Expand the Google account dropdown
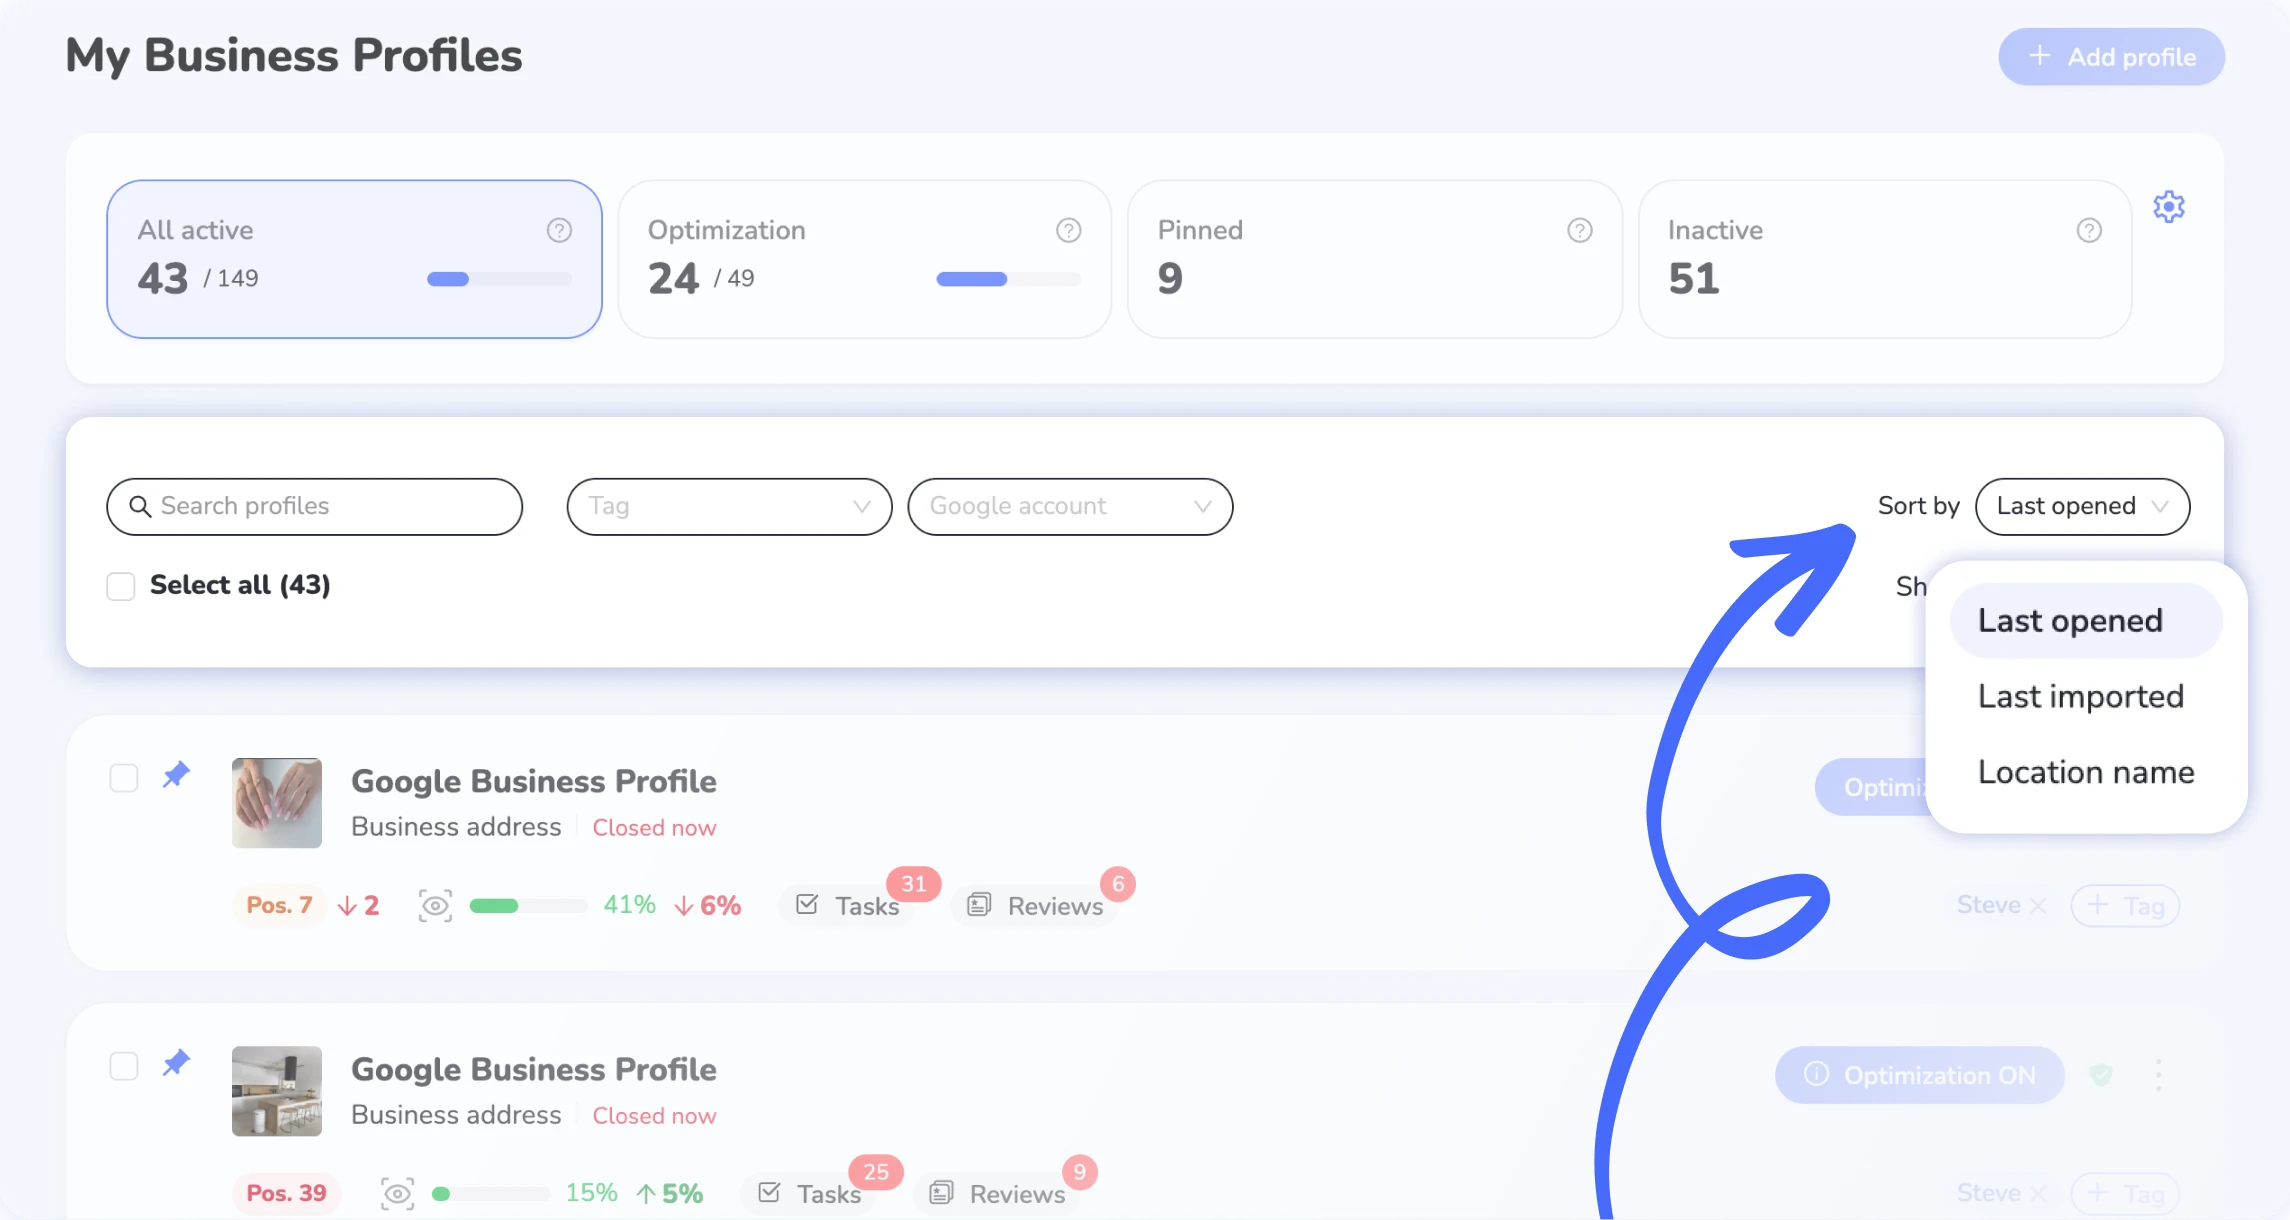The width and height of the screenshot is (2290, 1220). 1069,507
